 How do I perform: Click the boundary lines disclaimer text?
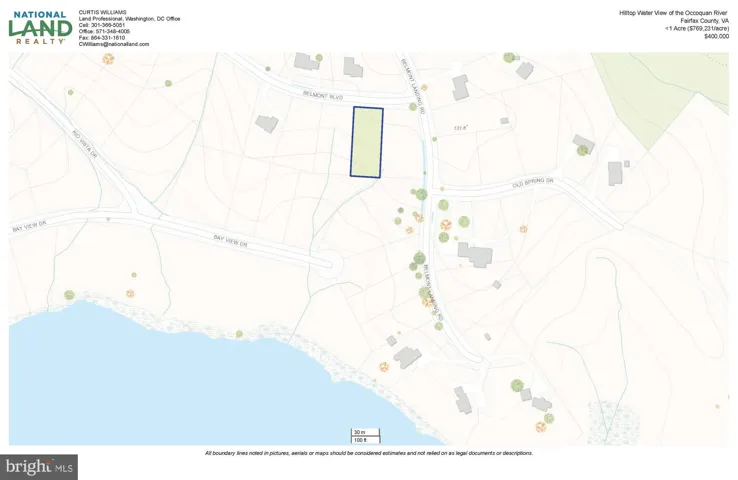click(x=369, y=453)
